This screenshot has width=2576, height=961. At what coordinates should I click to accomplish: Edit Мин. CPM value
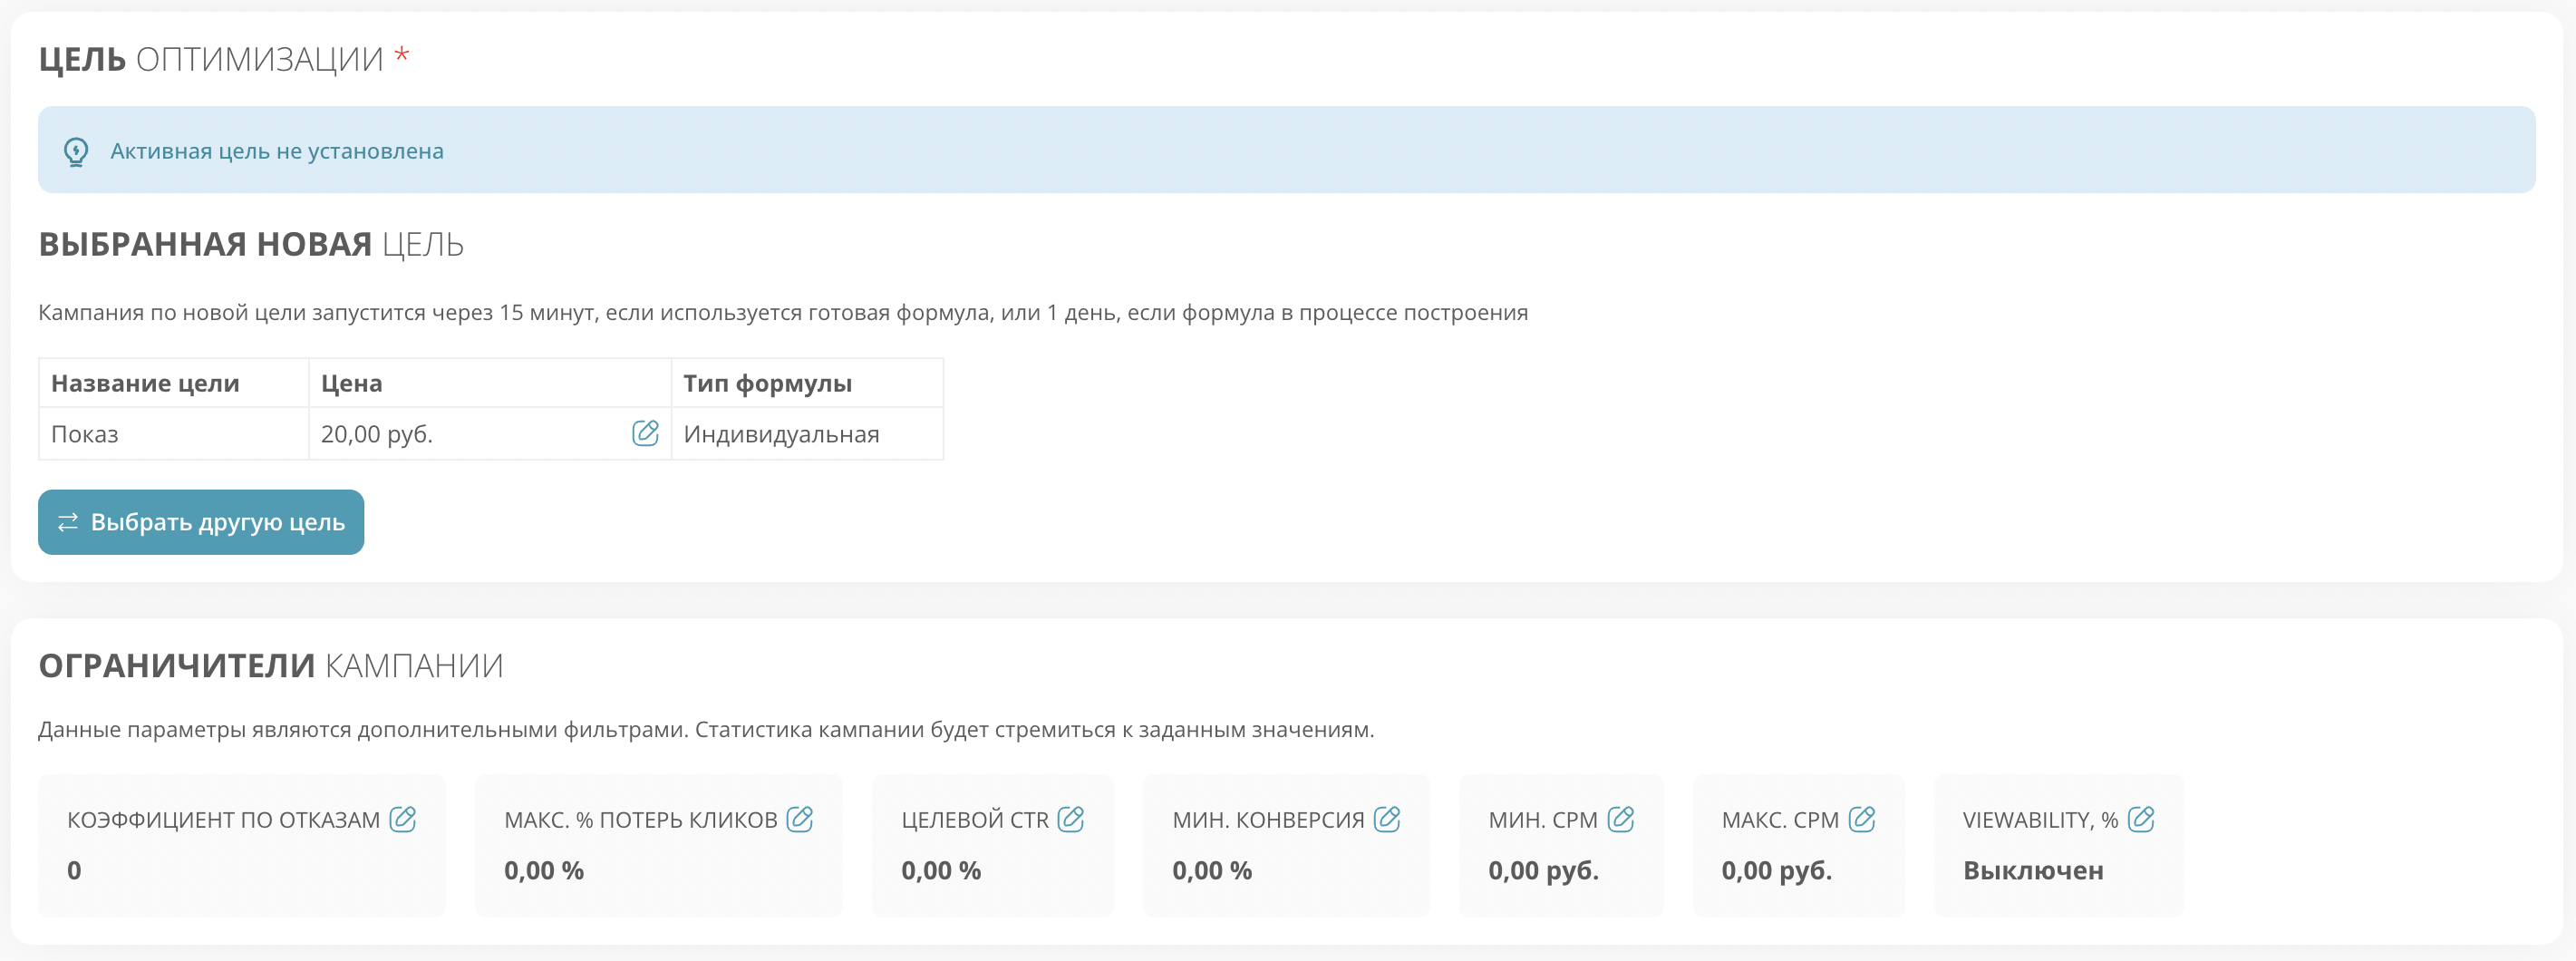[1621, 819]
